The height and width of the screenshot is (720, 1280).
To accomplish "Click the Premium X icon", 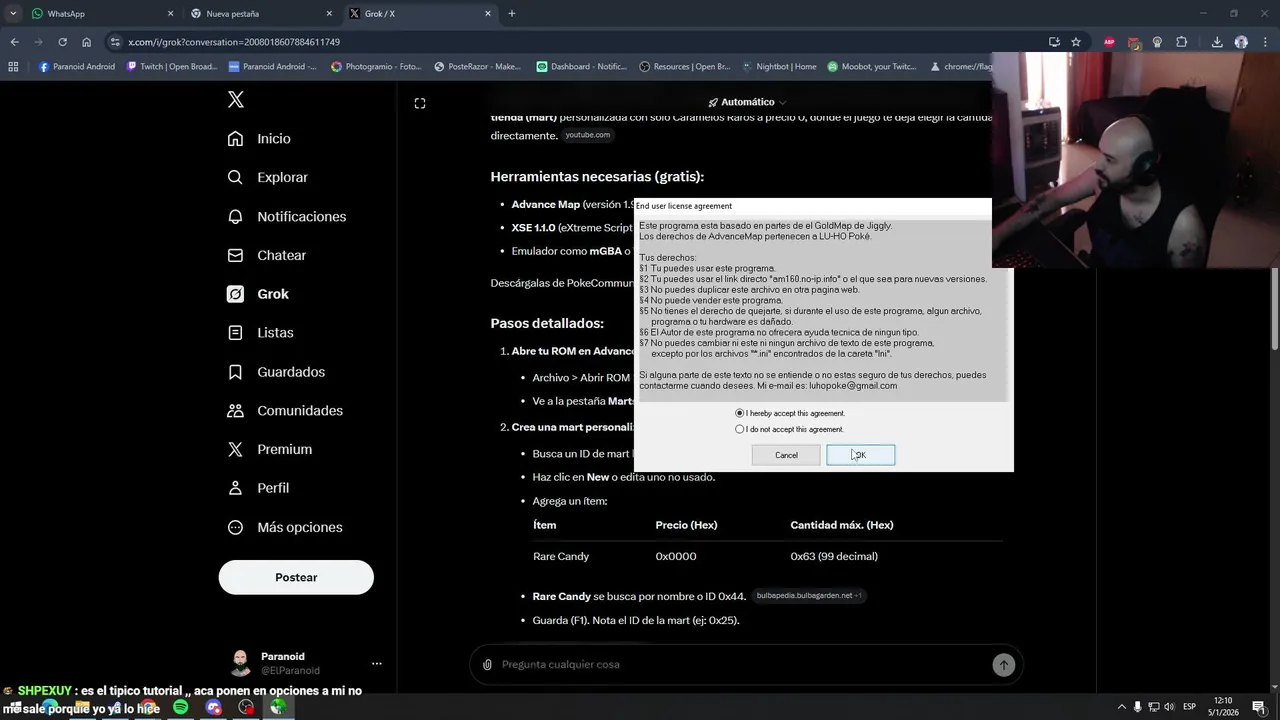I will 235,449.
